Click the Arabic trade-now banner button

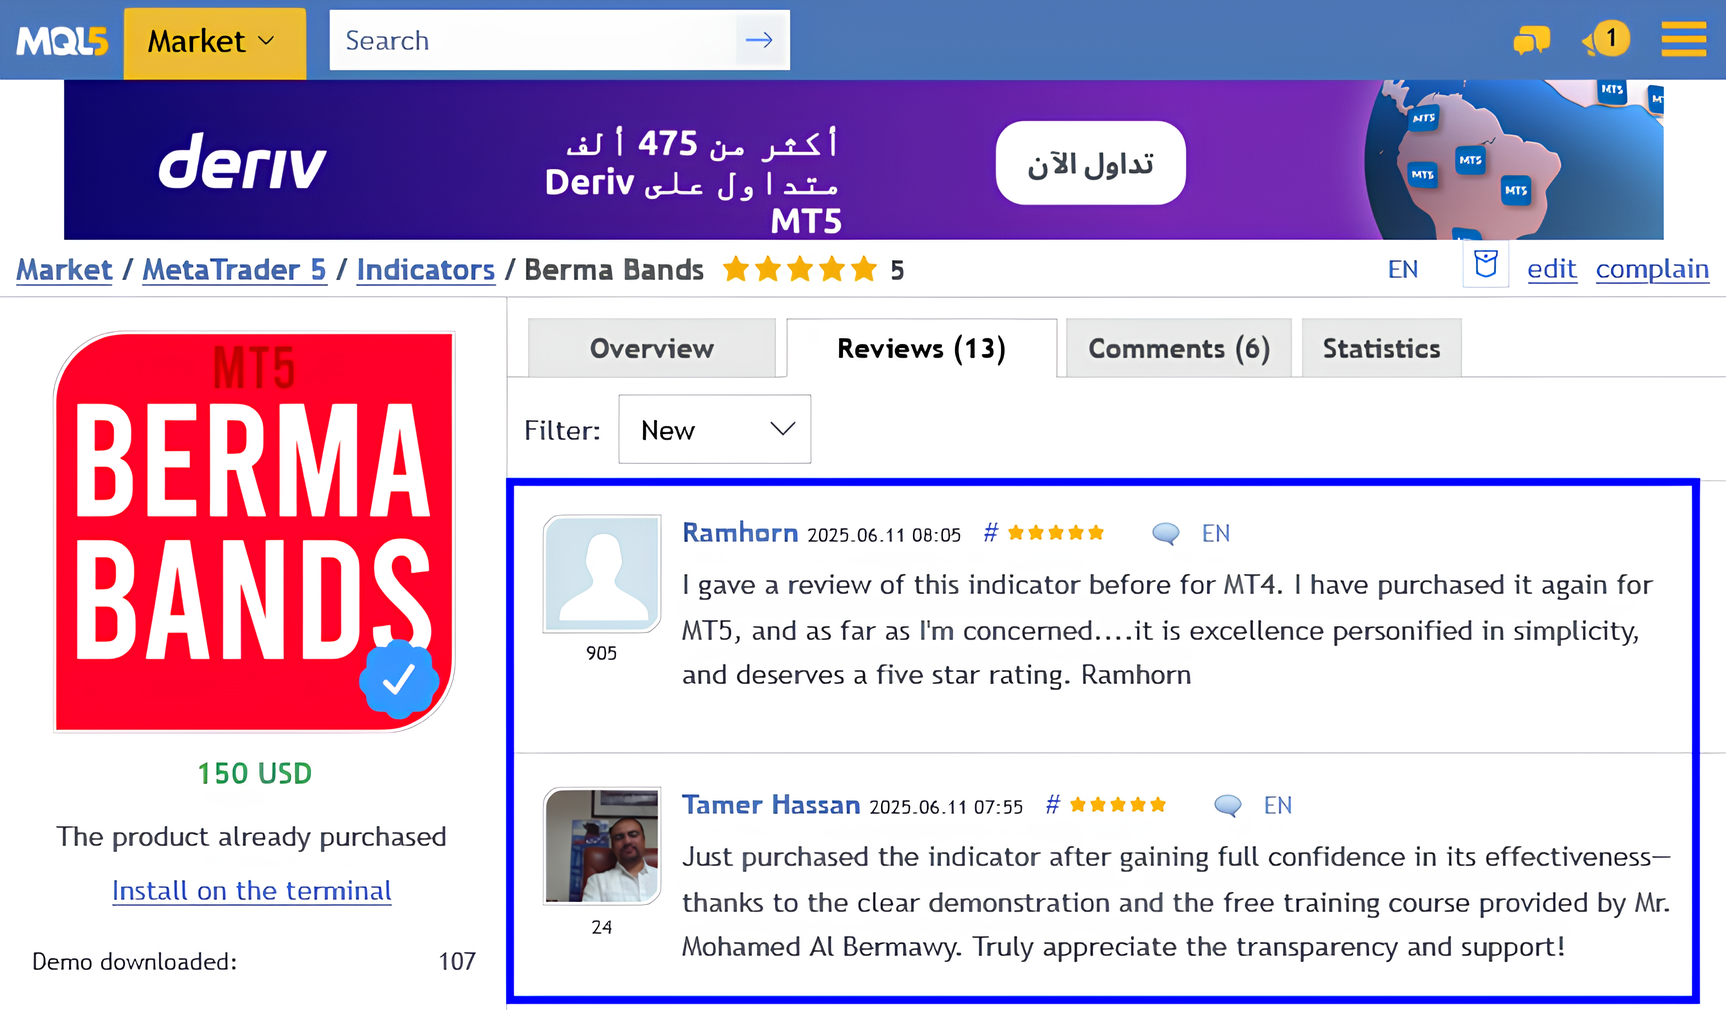pyautogui.click(x=1090, y=163)
